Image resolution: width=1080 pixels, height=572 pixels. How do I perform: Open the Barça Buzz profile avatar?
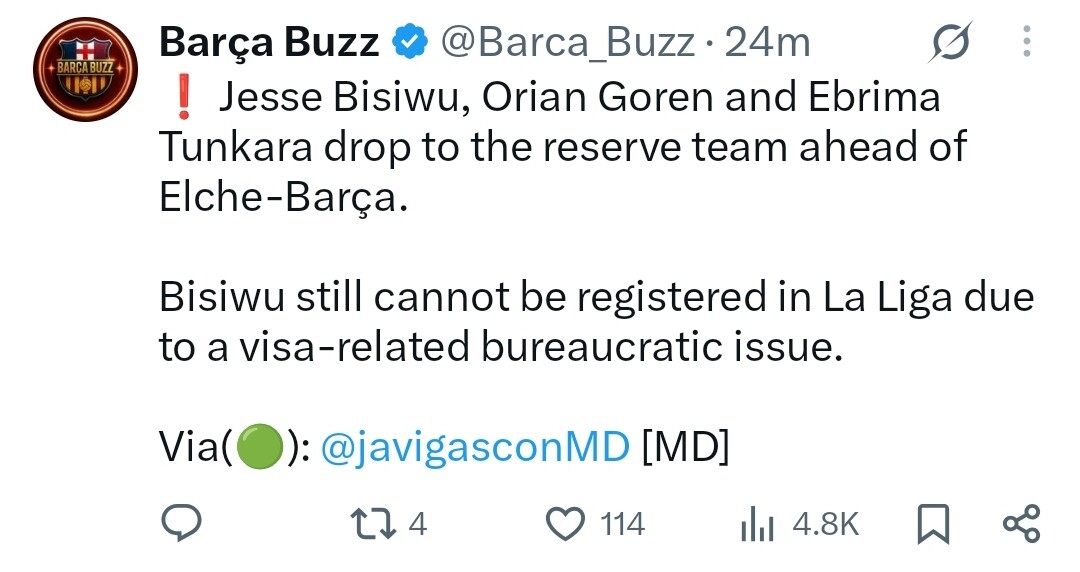(x=85, y=70)
